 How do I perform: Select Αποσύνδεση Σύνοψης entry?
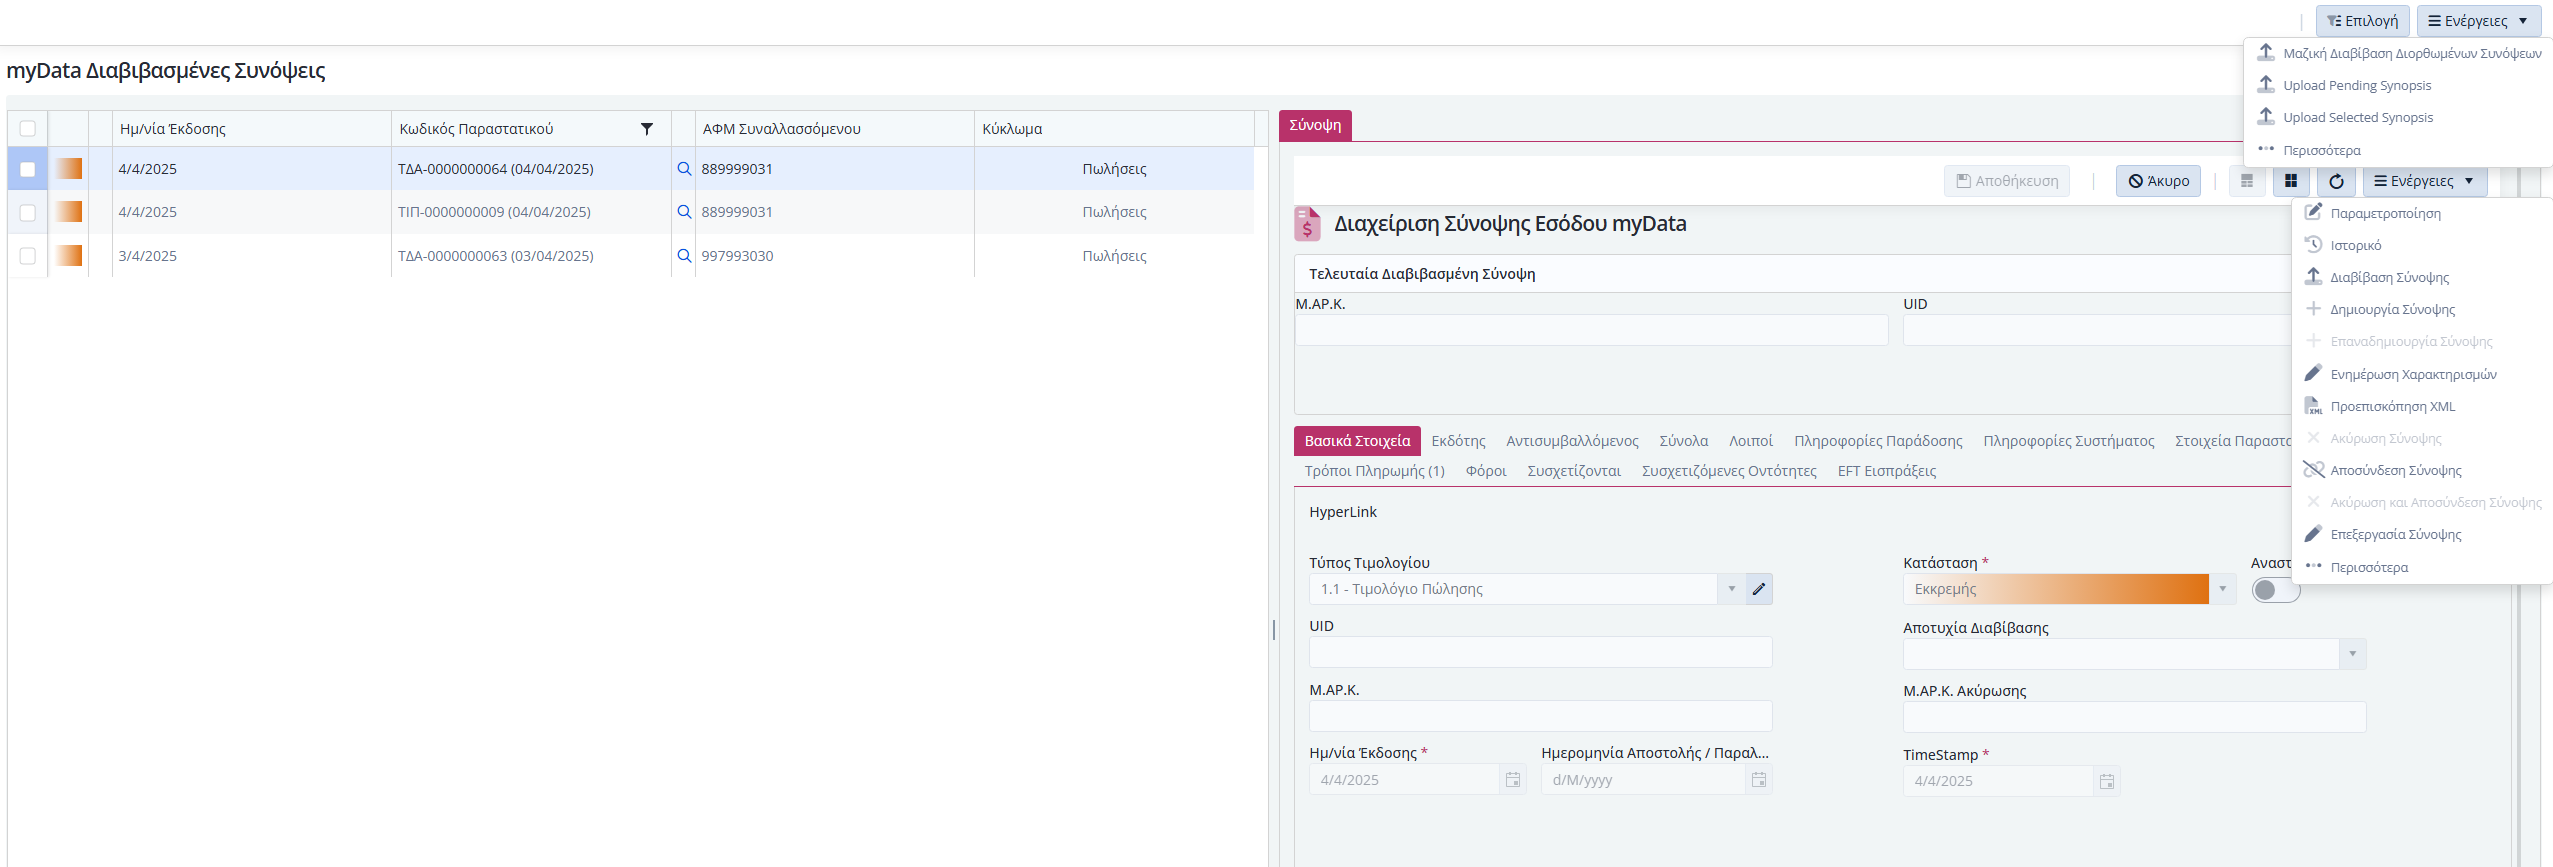coord(2422,471)
